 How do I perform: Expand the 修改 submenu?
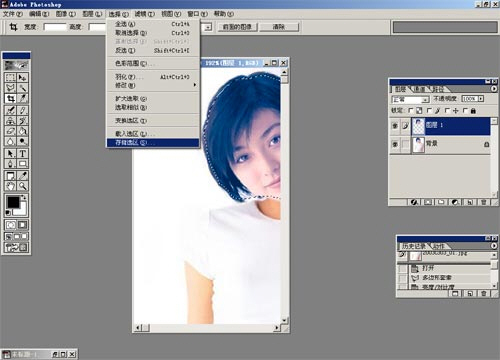tap(153, 85)
